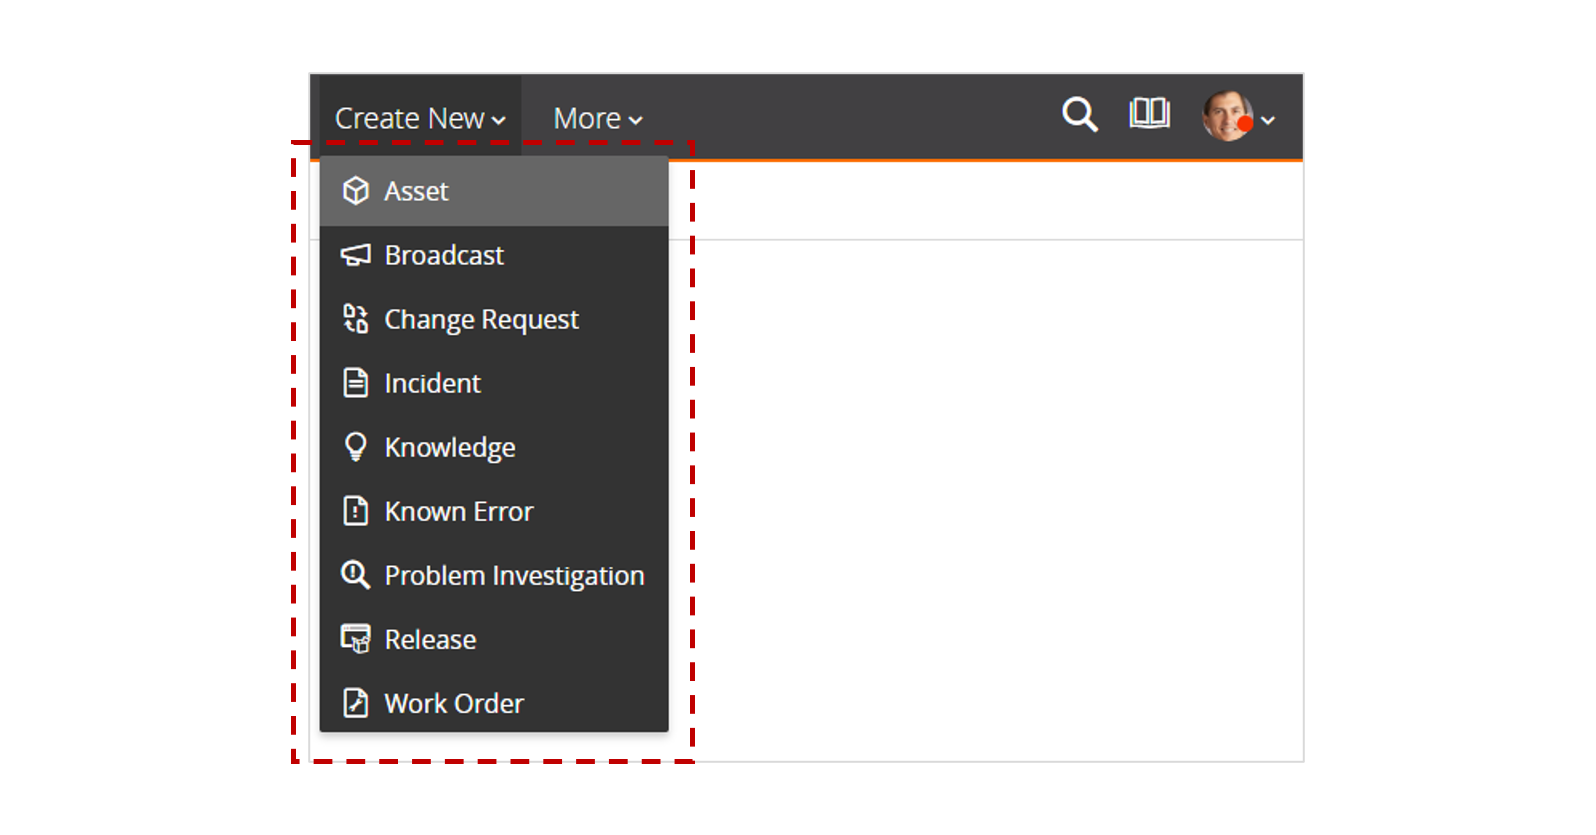The height and width of the screenshot is (835, 1596).
Task: Open the search magnifier icon
Action: click(1079, 115)
